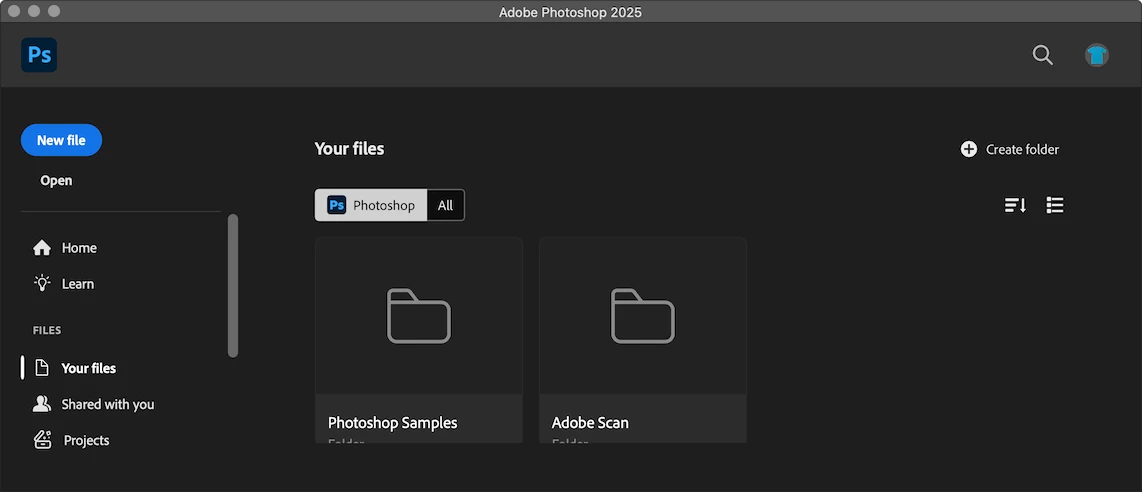1142x492 pixels.
Task: Switch filter to All files
Action: click(445, 205)
